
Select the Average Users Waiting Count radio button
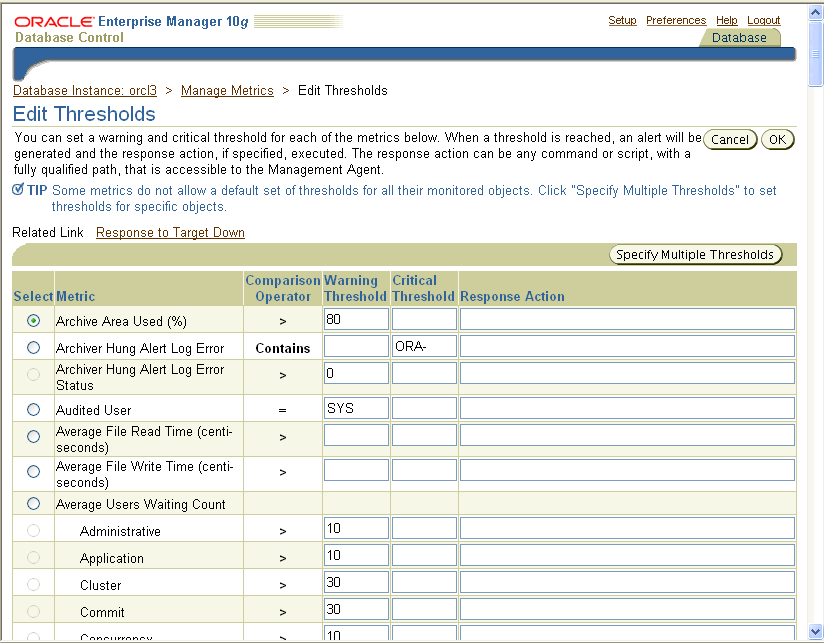coord(33,503)
